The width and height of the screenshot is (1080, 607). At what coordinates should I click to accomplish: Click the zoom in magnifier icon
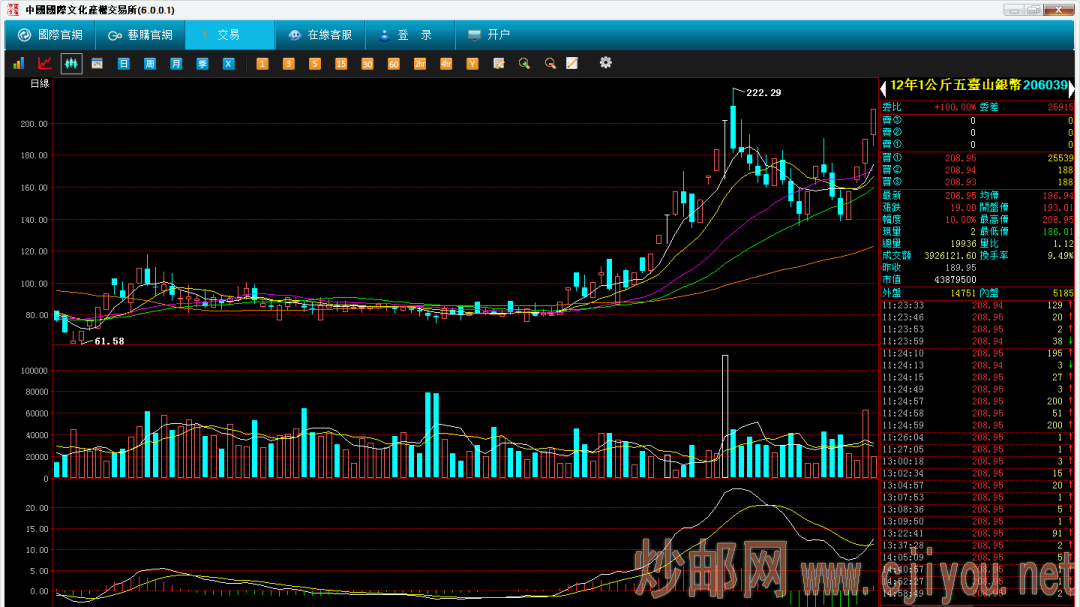point(524,63)
